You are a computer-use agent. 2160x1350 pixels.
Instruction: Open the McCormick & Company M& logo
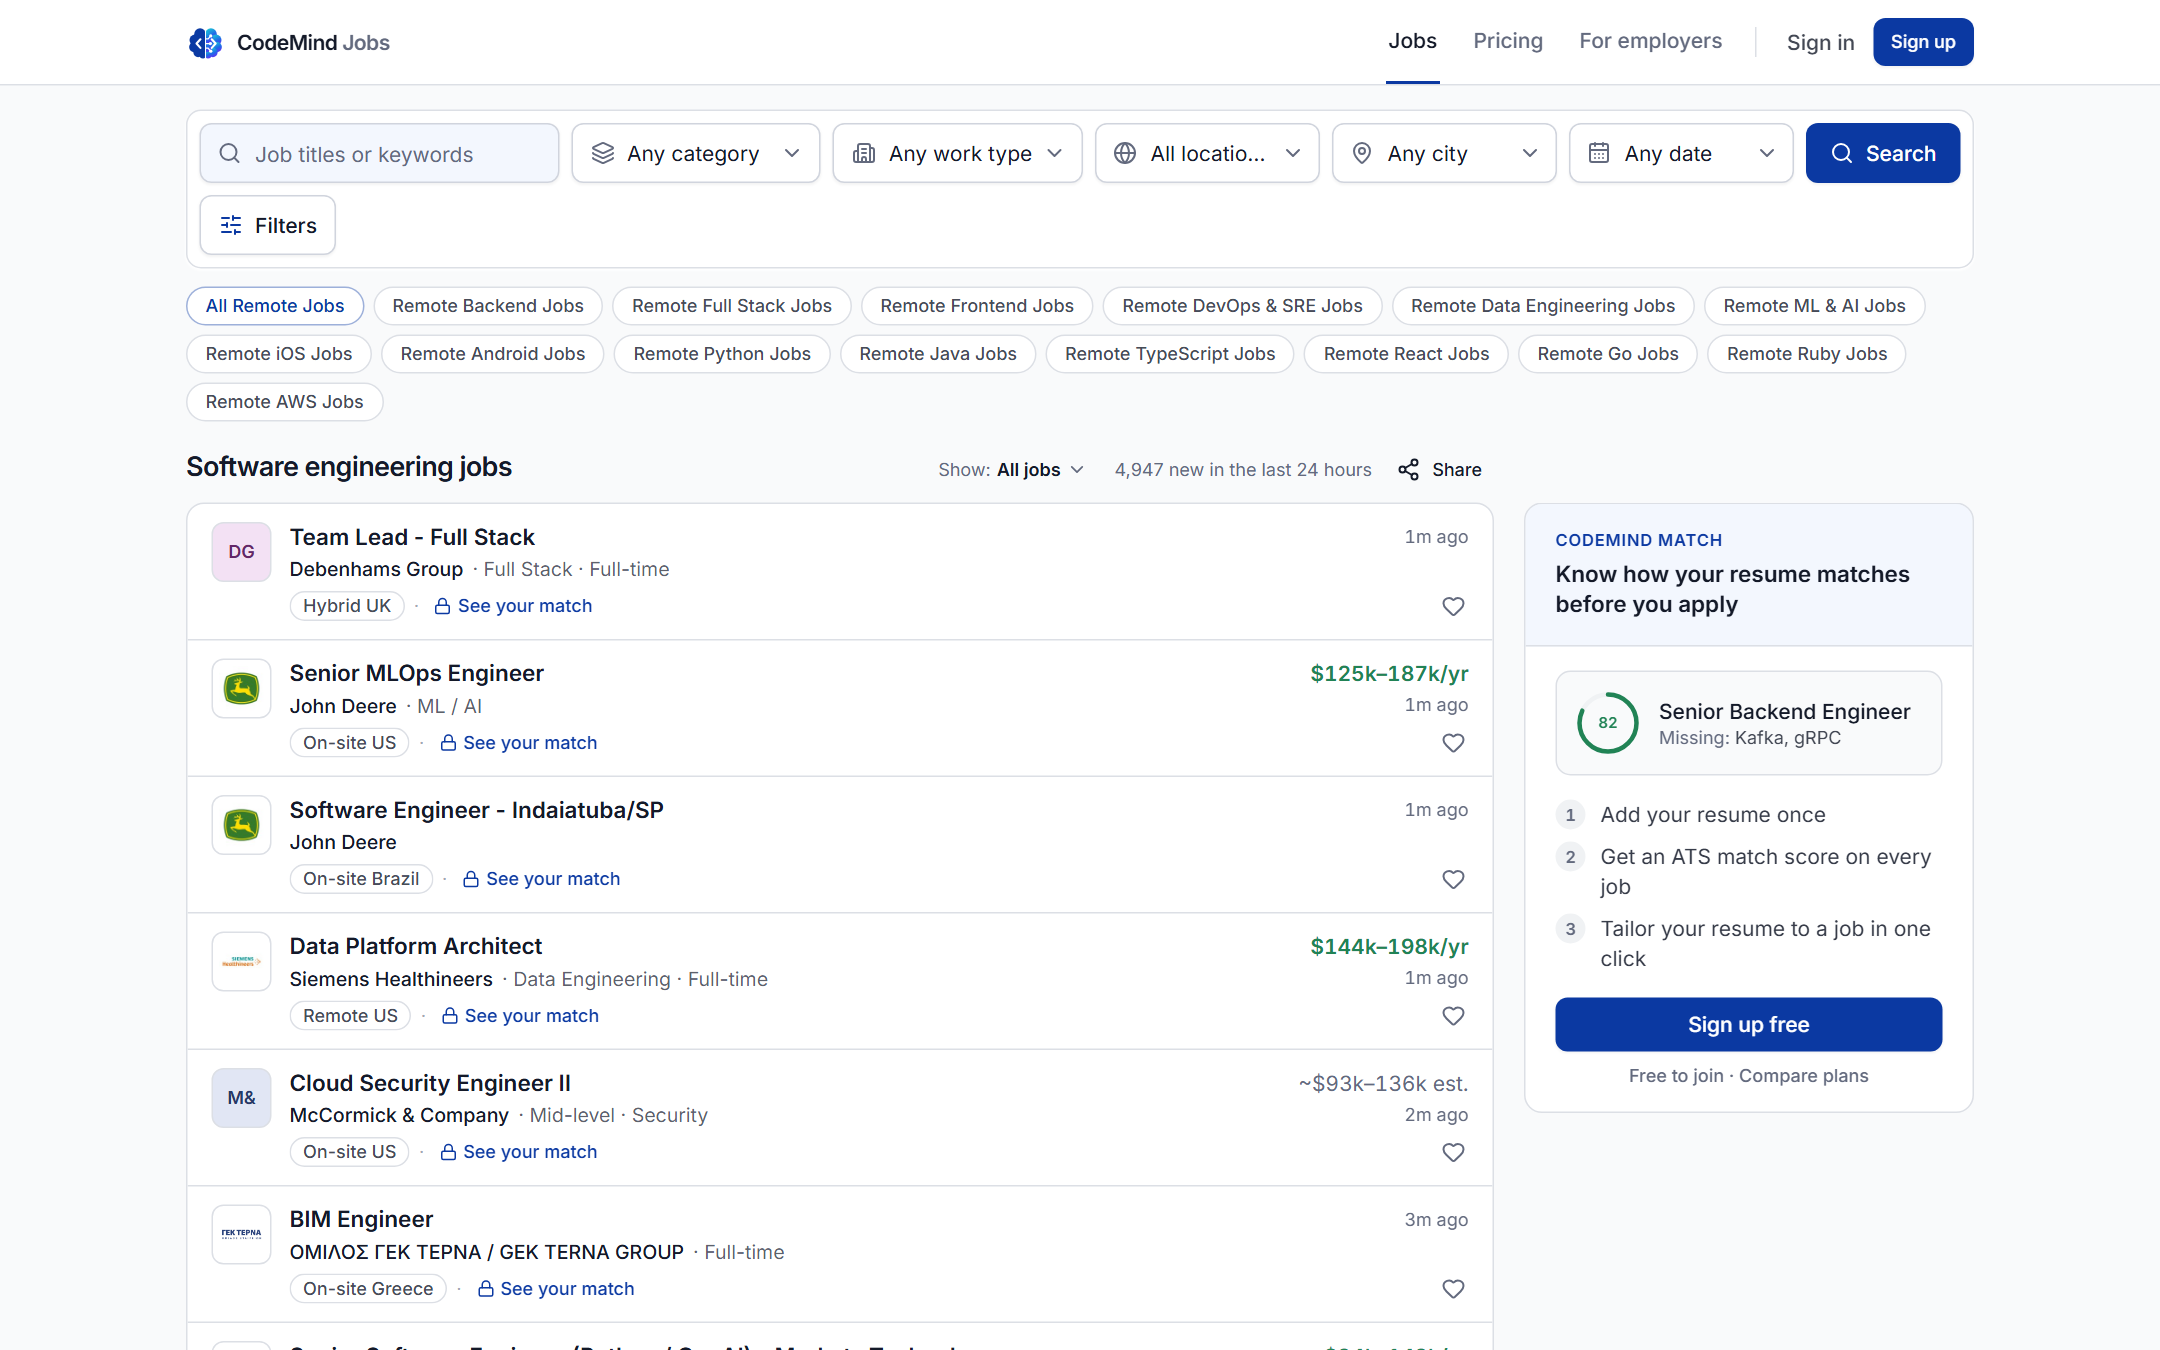[x=241, y=1098]
